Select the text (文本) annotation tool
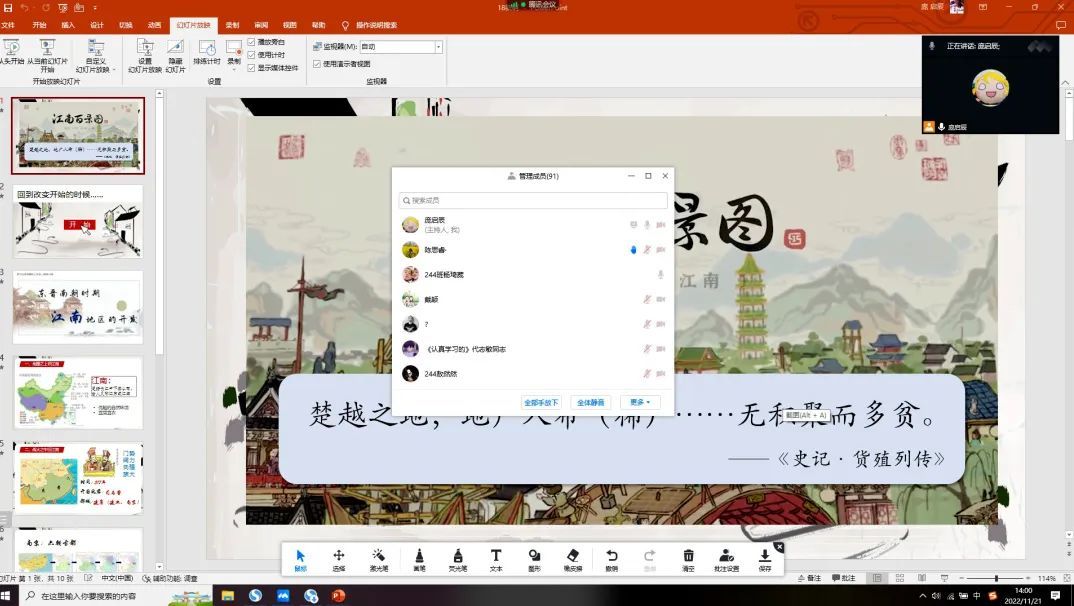 pyautogui.click(x=495, y=557)
